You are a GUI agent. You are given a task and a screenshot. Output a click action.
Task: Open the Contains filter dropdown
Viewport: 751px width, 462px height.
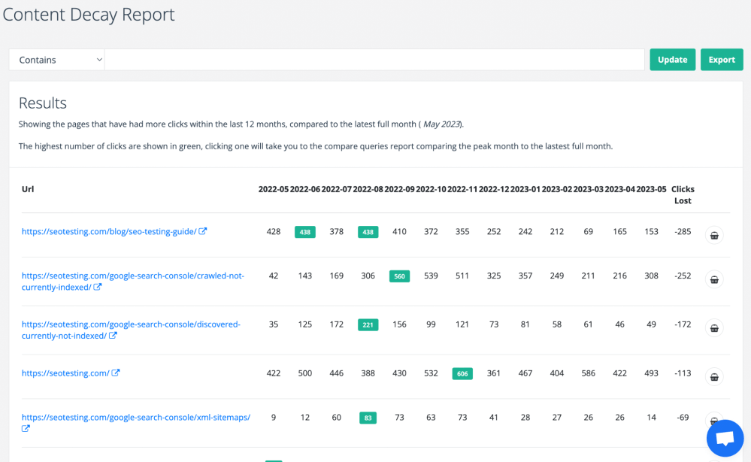57,60
